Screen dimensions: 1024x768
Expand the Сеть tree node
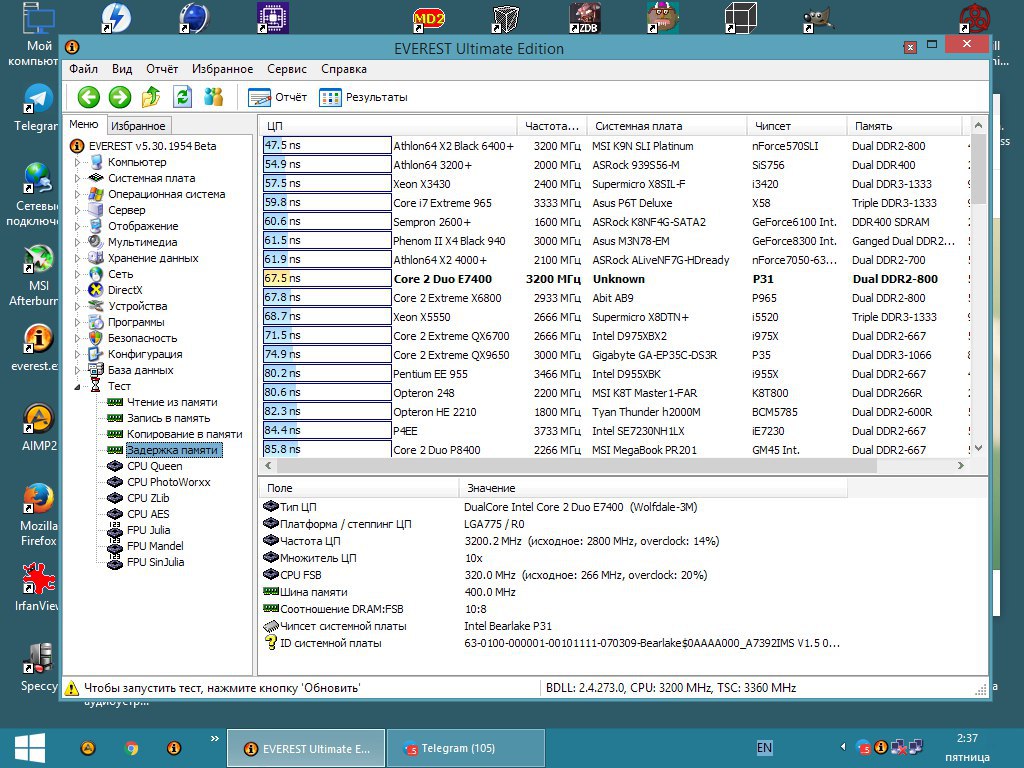tap(78, 274)
